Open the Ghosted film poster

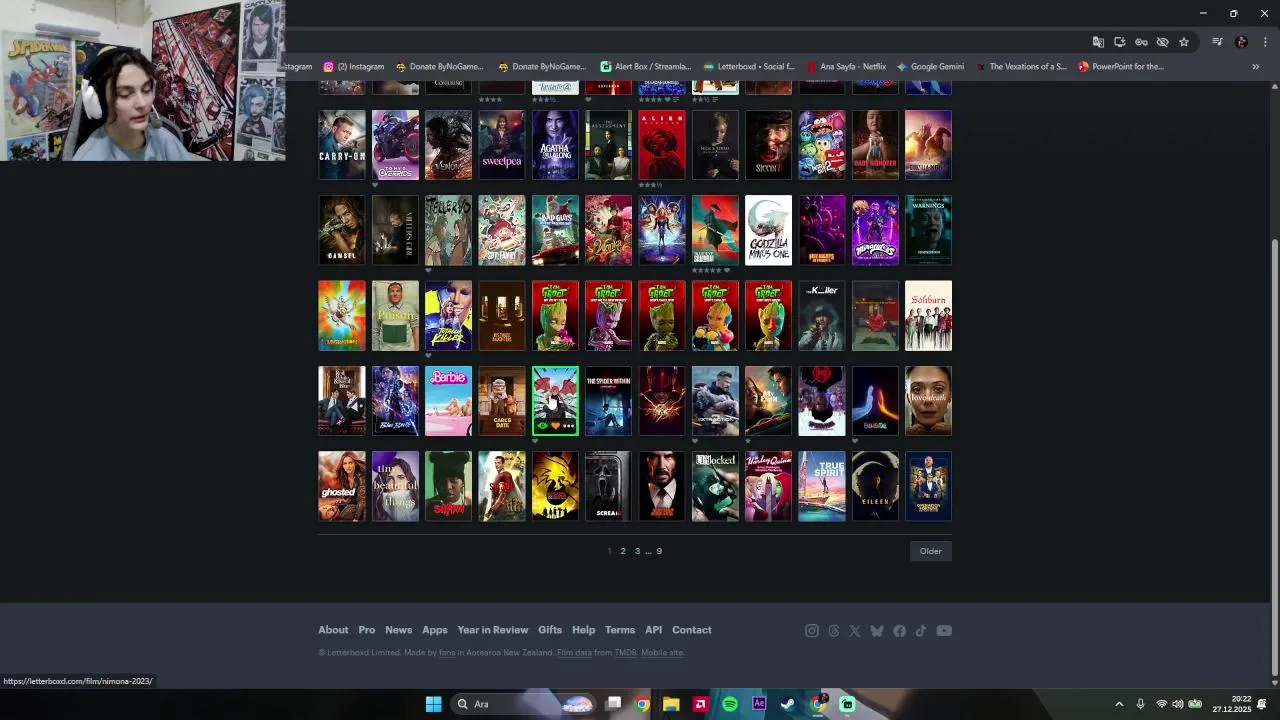[342, 486]
